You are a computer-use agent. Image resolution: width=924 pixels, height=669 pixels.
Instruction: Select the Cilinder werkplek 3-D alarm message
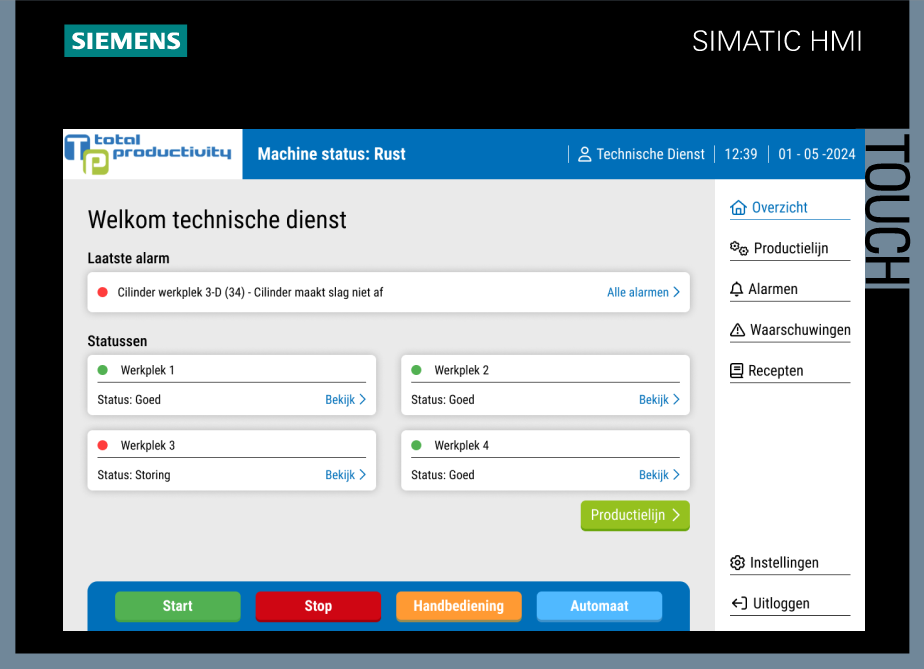pos(250,293)
